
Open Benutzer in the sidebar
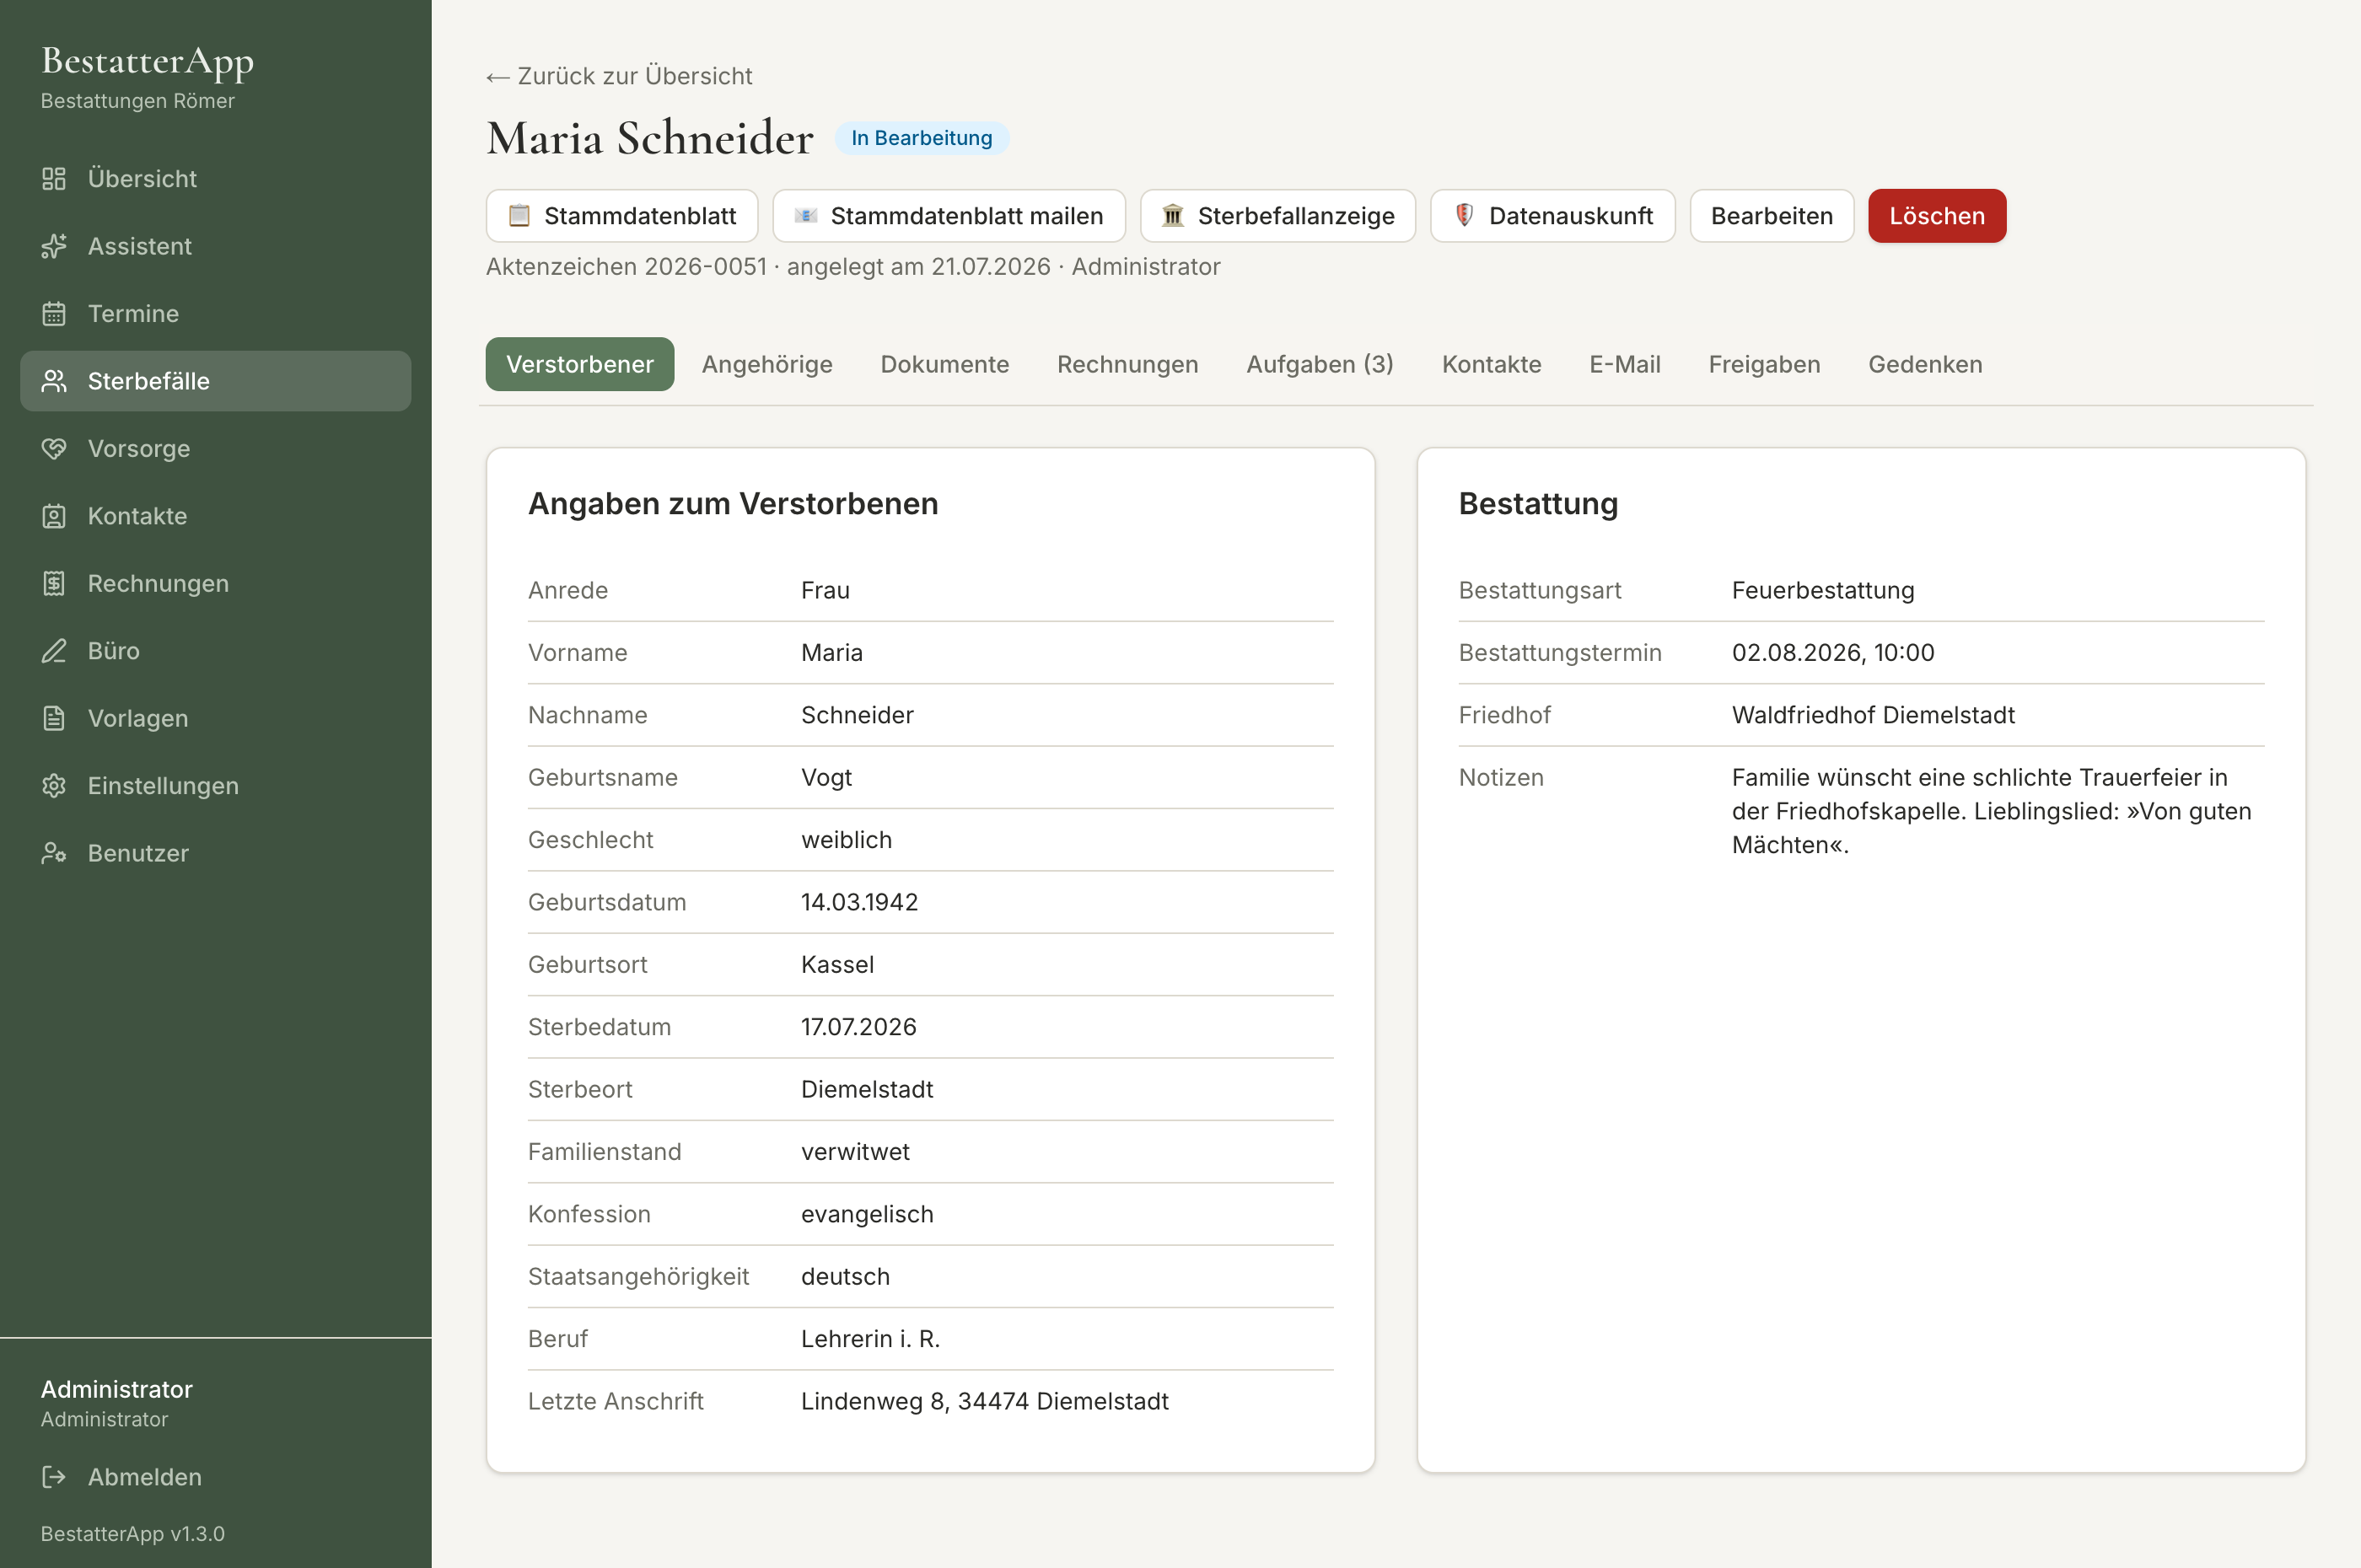pos(215,853)
